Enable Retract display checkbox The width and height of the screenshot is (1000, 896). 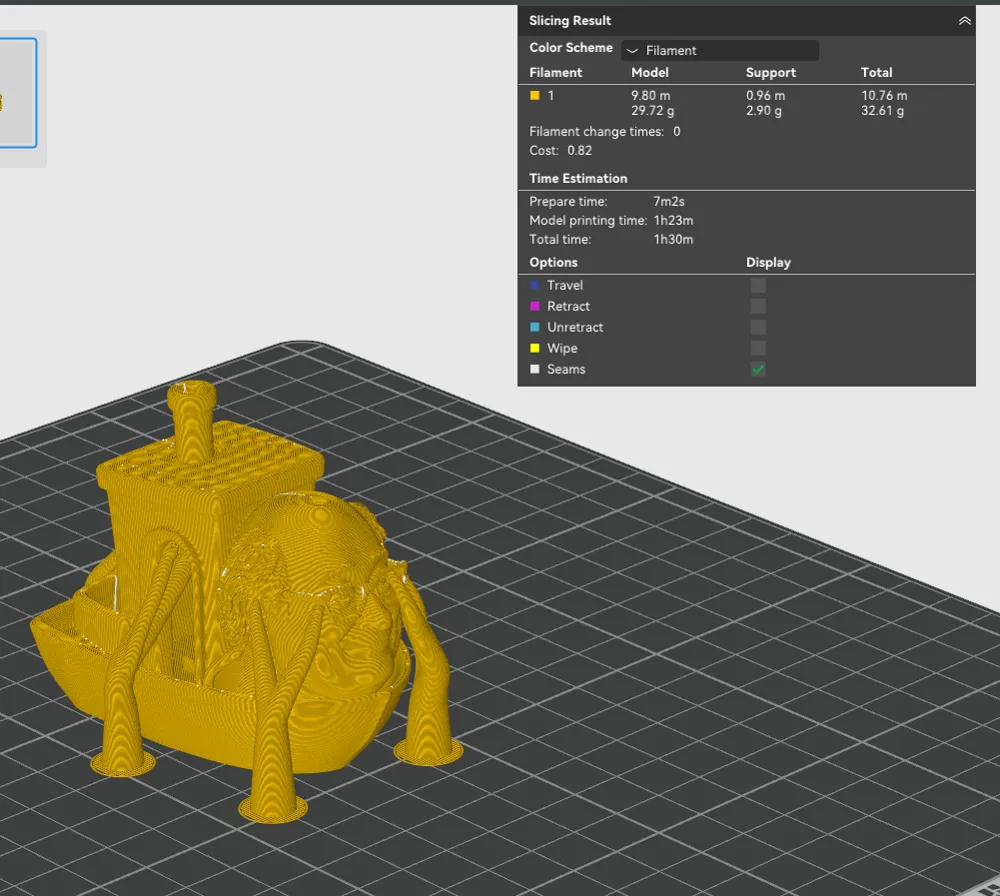(758, 306)
